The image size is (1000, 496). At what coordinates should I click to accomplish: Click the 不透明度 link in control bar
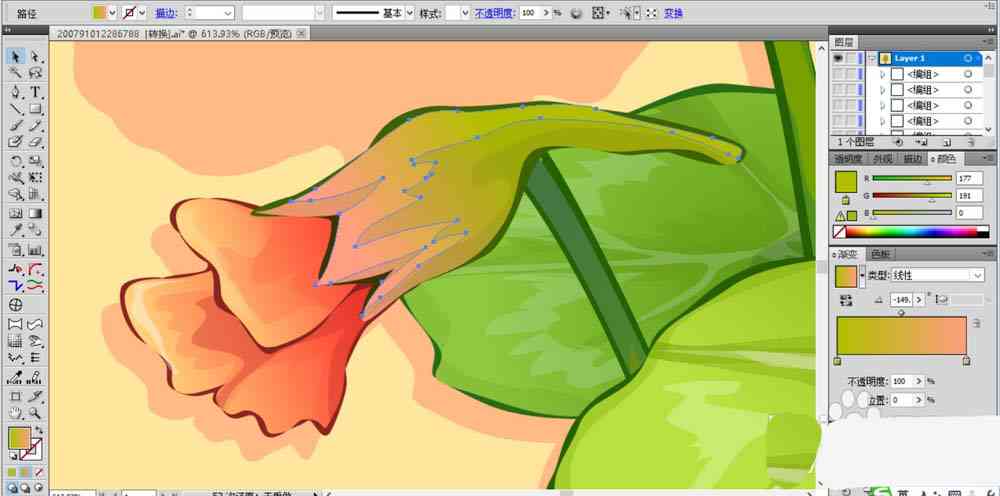tap(495, 13)
